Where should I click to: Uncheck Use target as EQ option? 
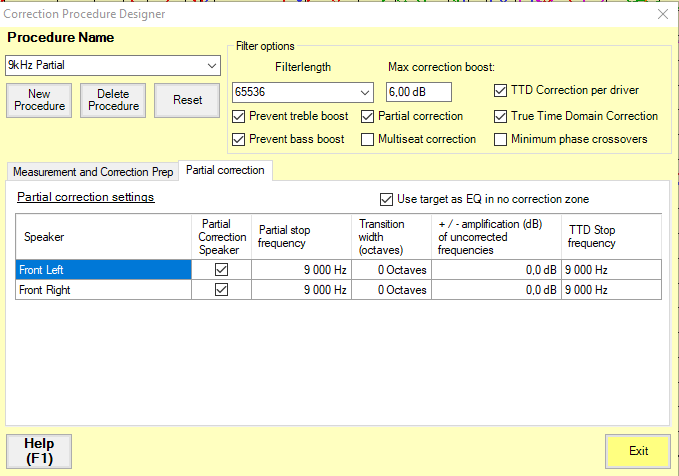[x=387, y=199]
